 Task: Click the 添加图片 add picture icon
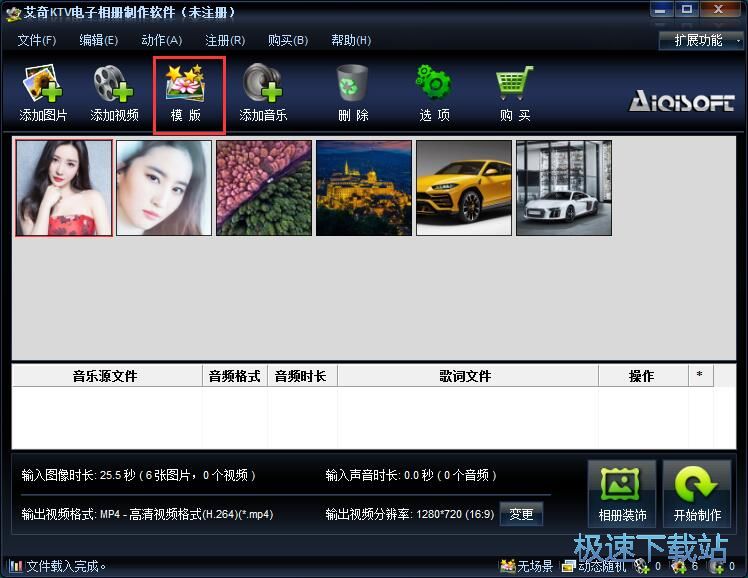pos(43,84)
